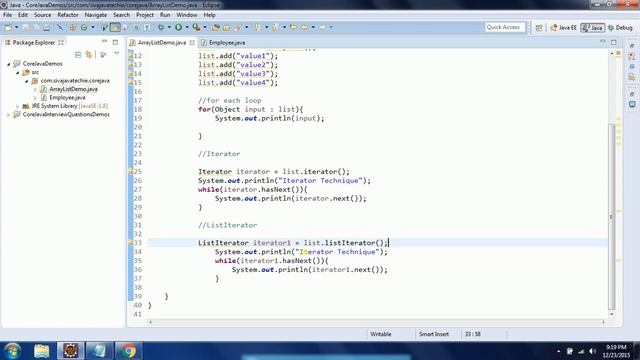Open File Explorer from Windows taskbar
Screen dimensions: 640x360
pyautogui.click(x=42, y=351)
